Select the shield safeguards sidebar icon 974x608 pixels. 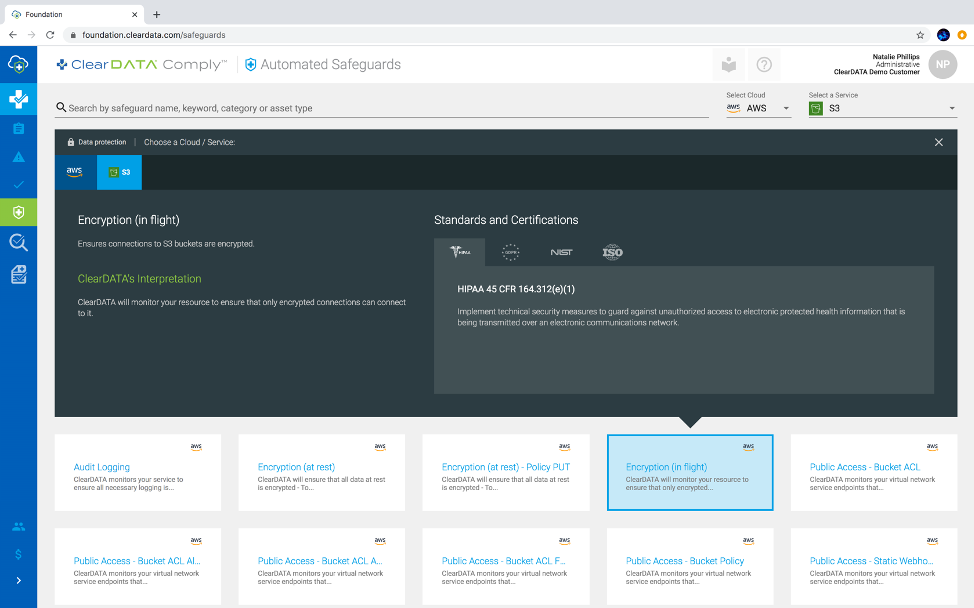(x=19, y=212)
